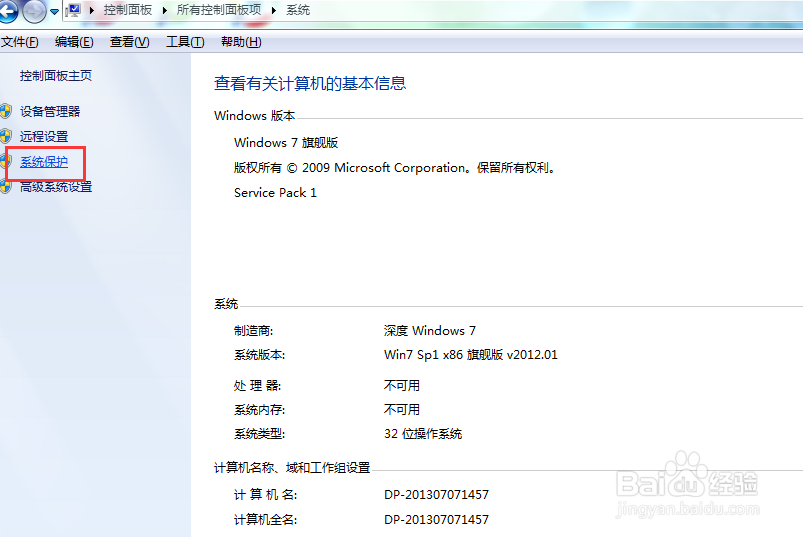Select value Win7 Sp1 x86 旗舰版 v2012.01
803x537 pixels.
(x=471, y=355)
